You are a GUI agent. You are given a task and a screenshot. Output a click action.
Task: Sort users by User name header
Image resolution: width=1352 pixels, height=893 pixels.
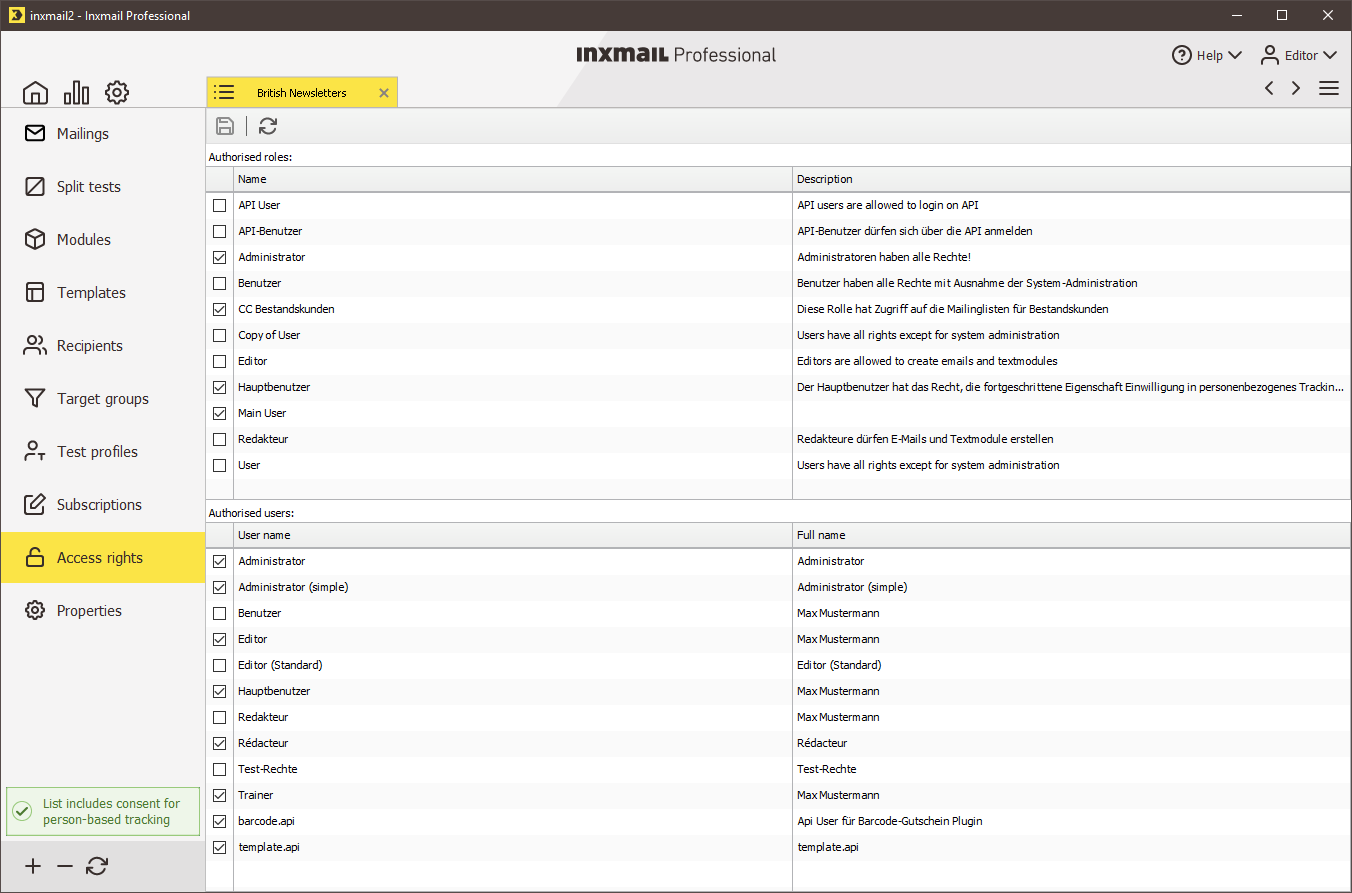point(513,535)
